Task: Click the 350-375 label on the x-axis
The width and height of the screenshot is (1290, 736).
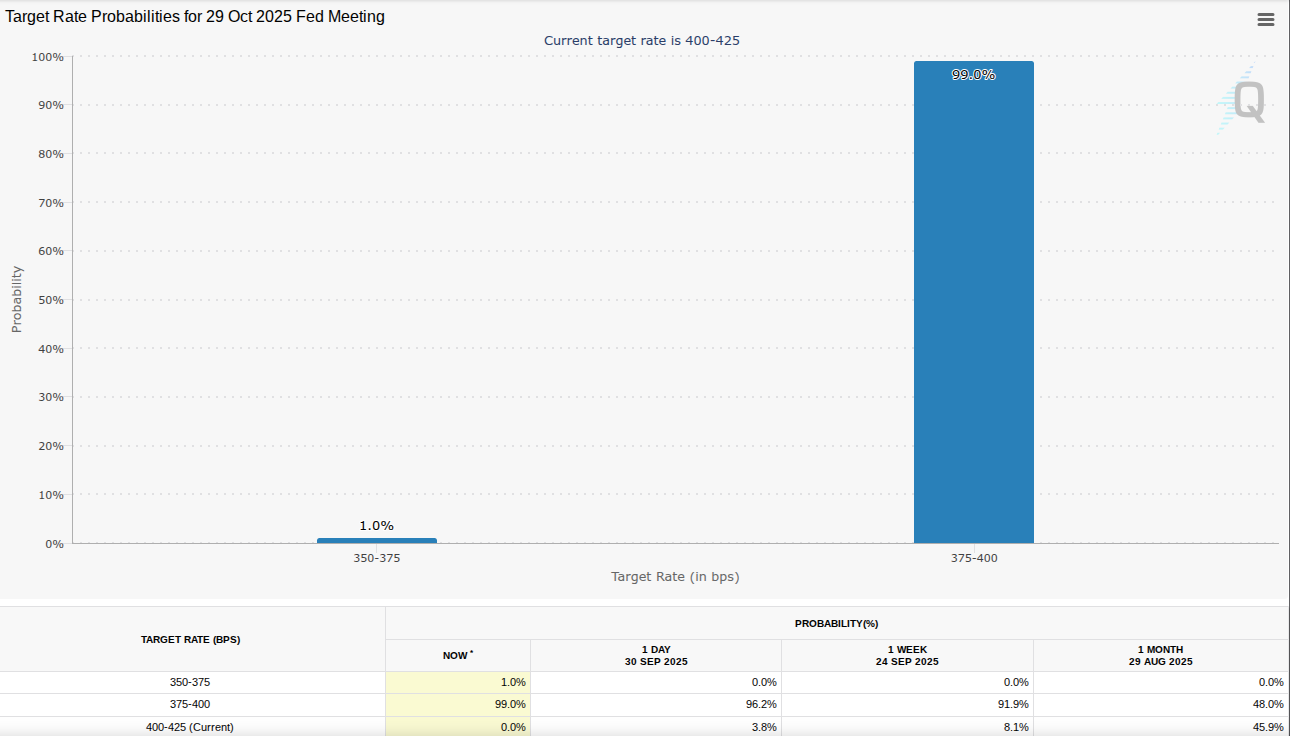Action: pyautogui.click(x=376, y=558)
